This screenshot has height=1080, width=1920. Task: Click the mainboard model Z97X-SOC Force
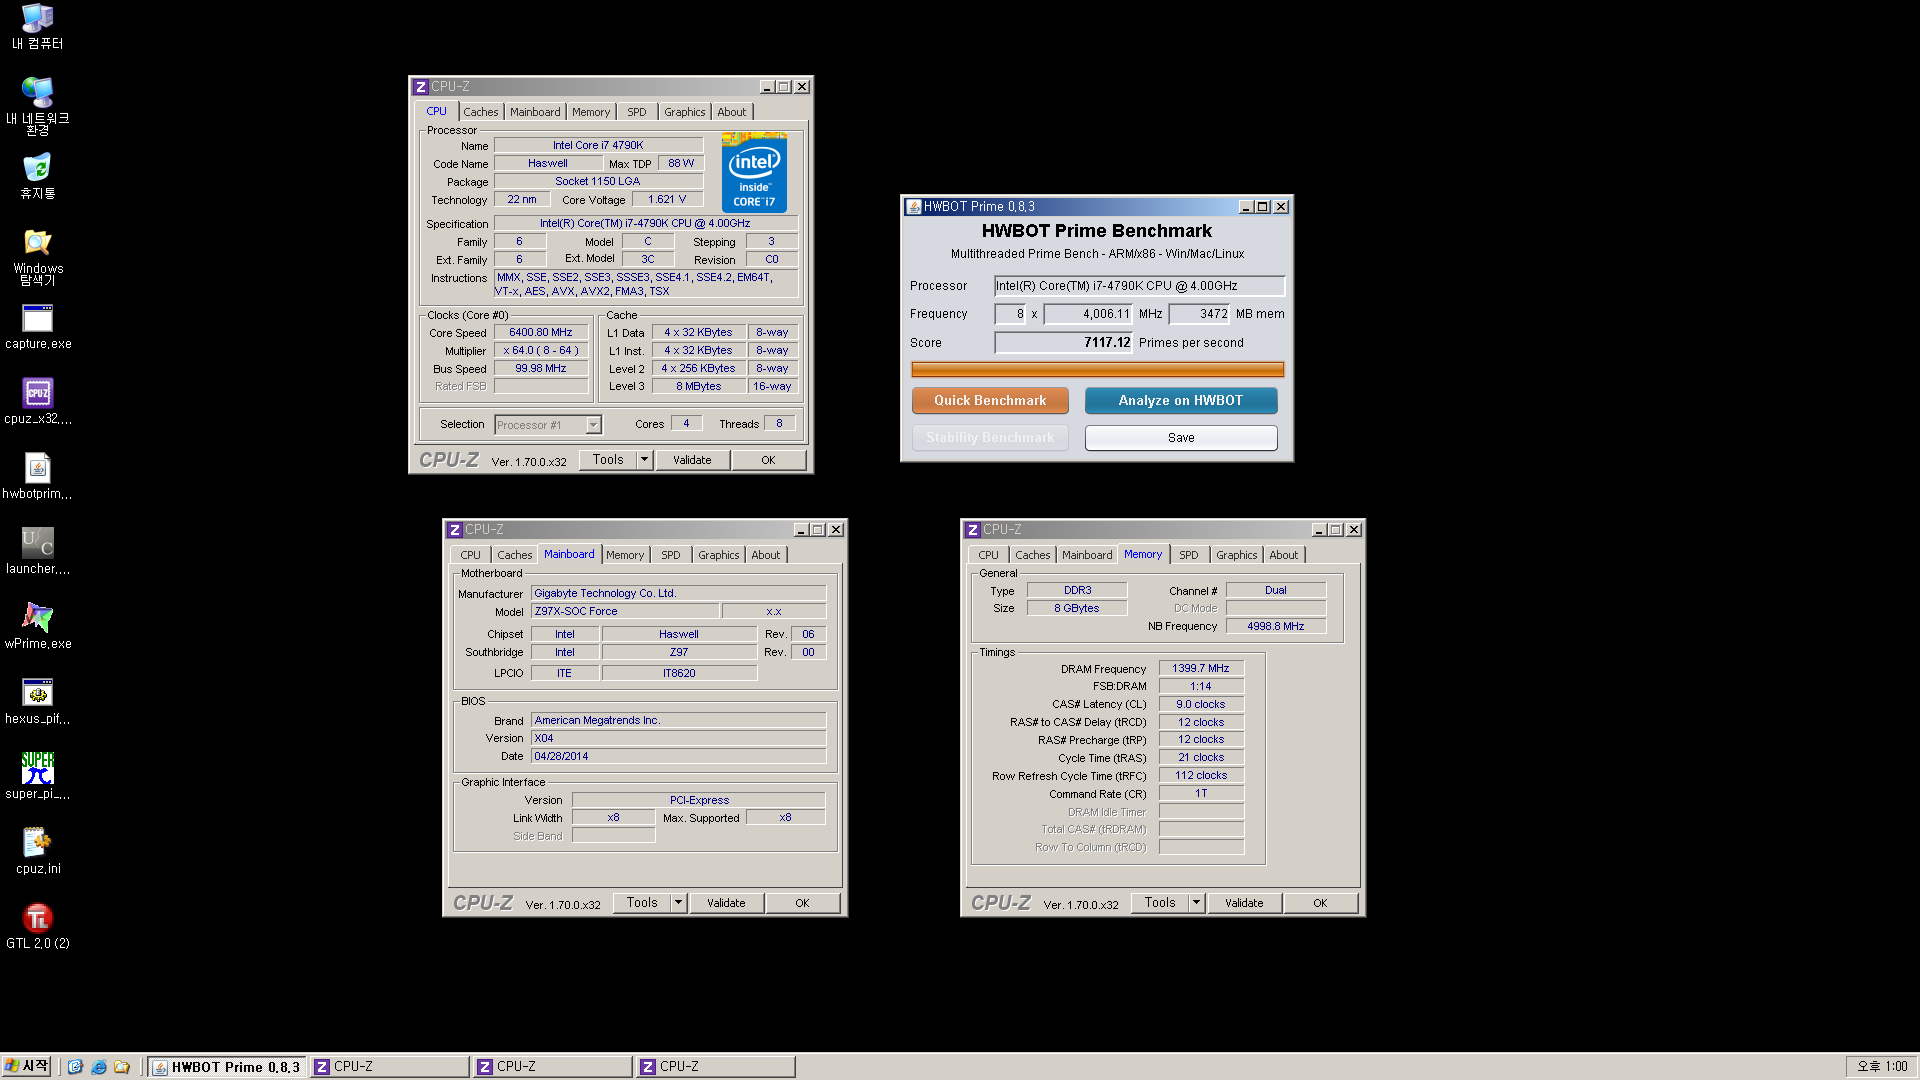pyautogui.click(x=625, y=612)
